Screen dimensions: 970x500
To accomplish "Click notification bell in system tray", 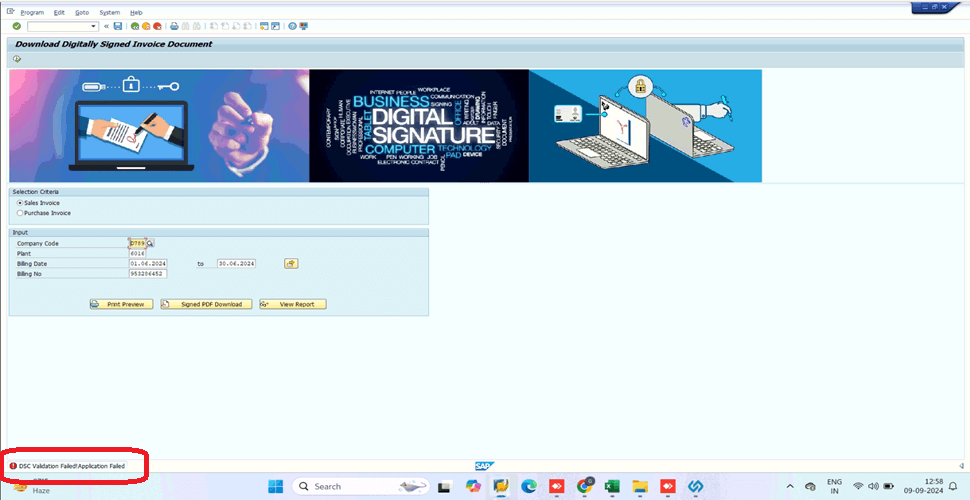I will click(953, 486).
